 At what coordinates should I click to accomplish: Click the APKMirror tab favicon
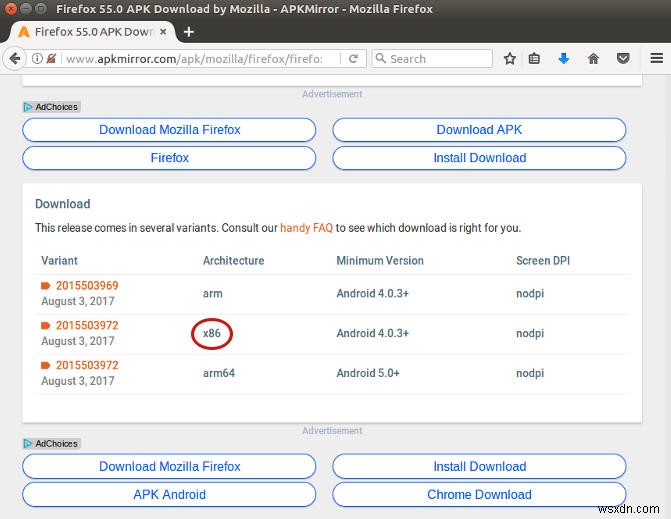(x=24, y=32)
